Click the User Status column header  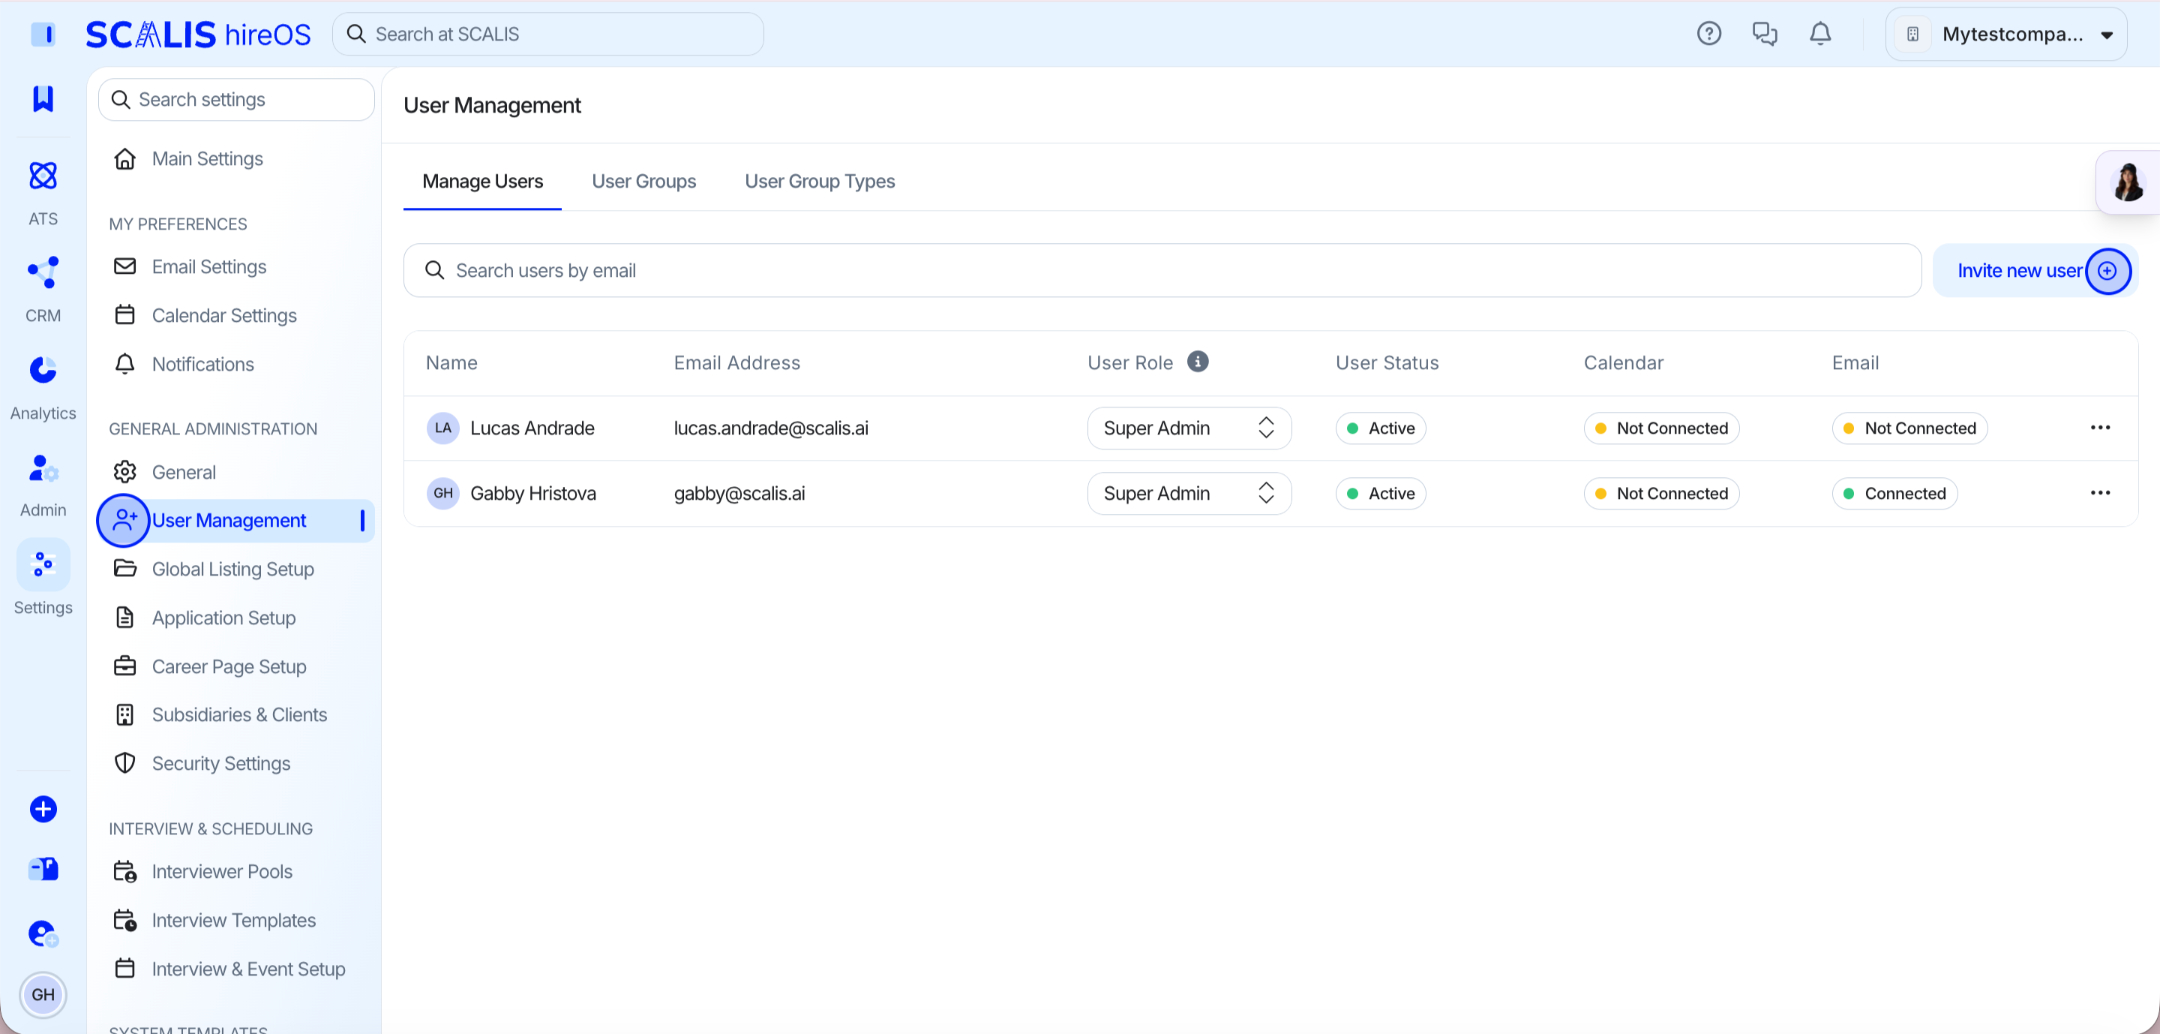1387,363
